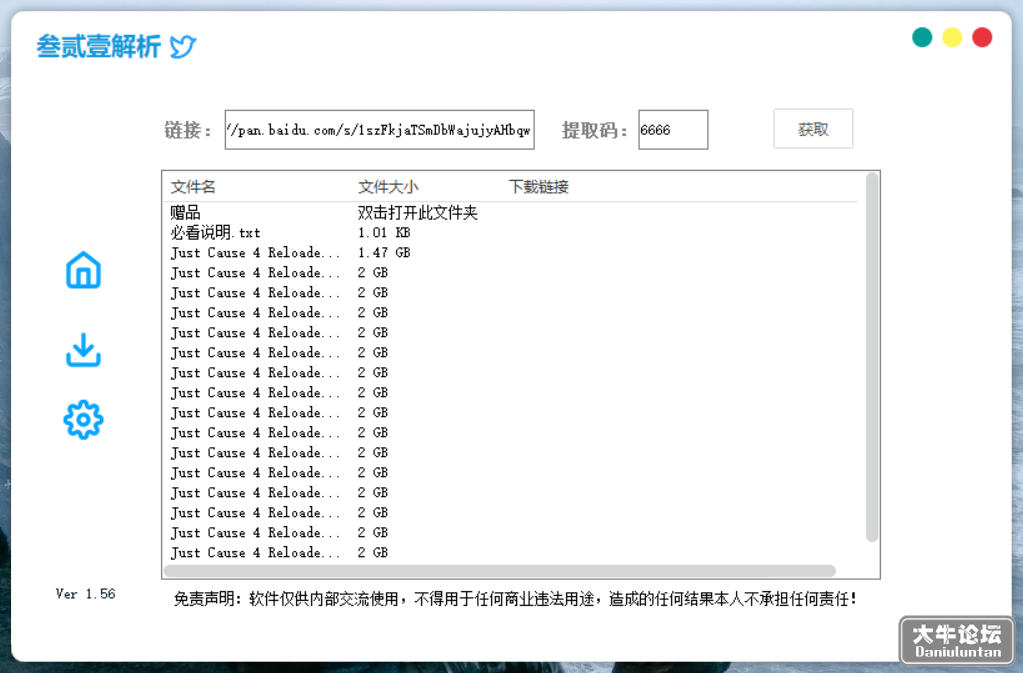
Task: Click the 叁贰壹解析 app title
Action: (99, 47)
